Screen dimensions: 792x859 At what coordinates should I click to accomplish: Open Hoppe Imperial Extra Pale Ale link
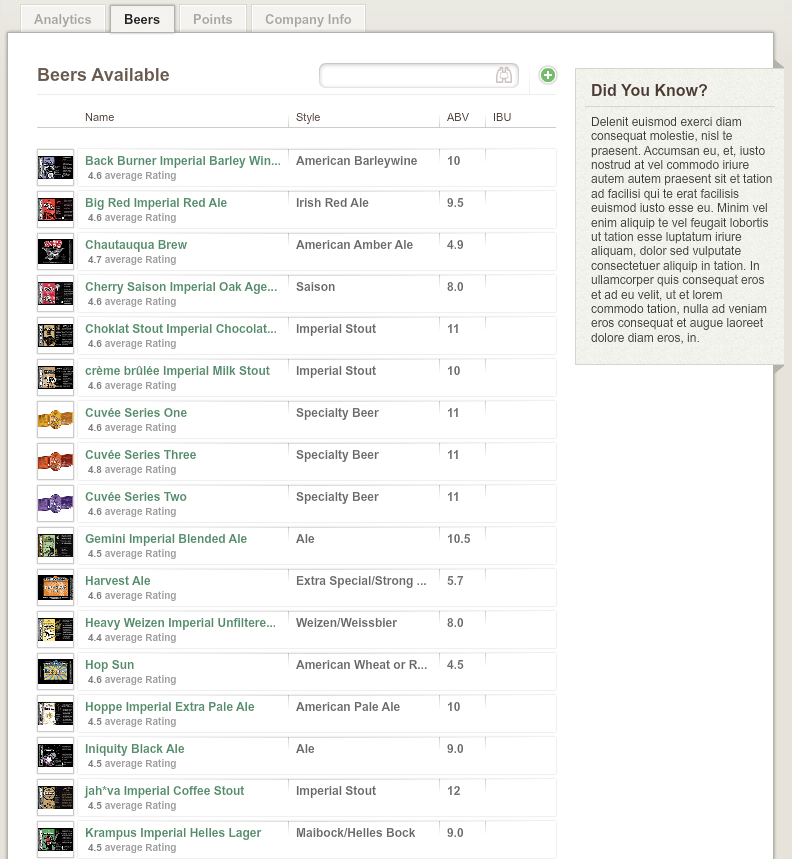pos(170,707)
